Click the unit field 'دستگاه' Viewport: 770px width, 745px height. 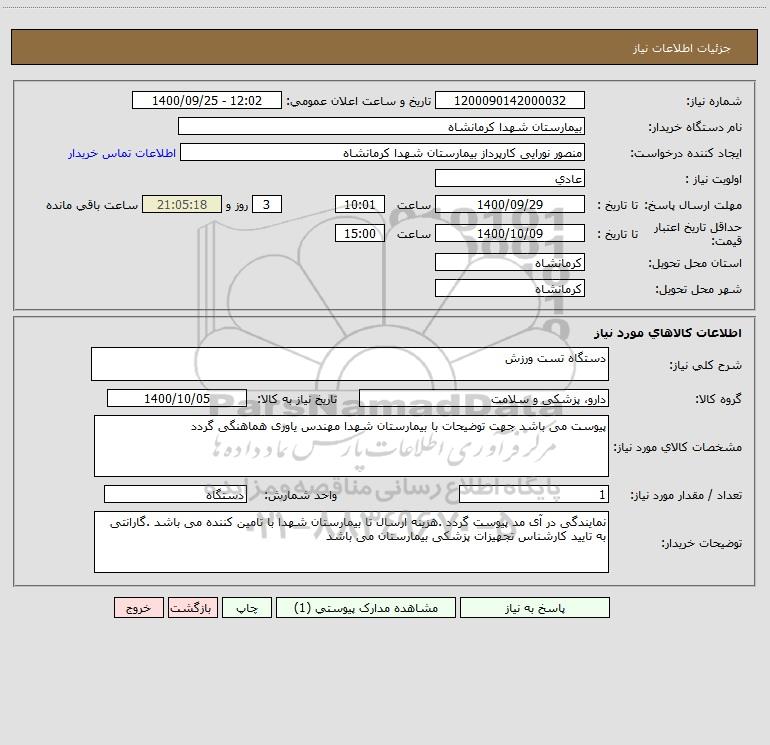click(175, 494)
